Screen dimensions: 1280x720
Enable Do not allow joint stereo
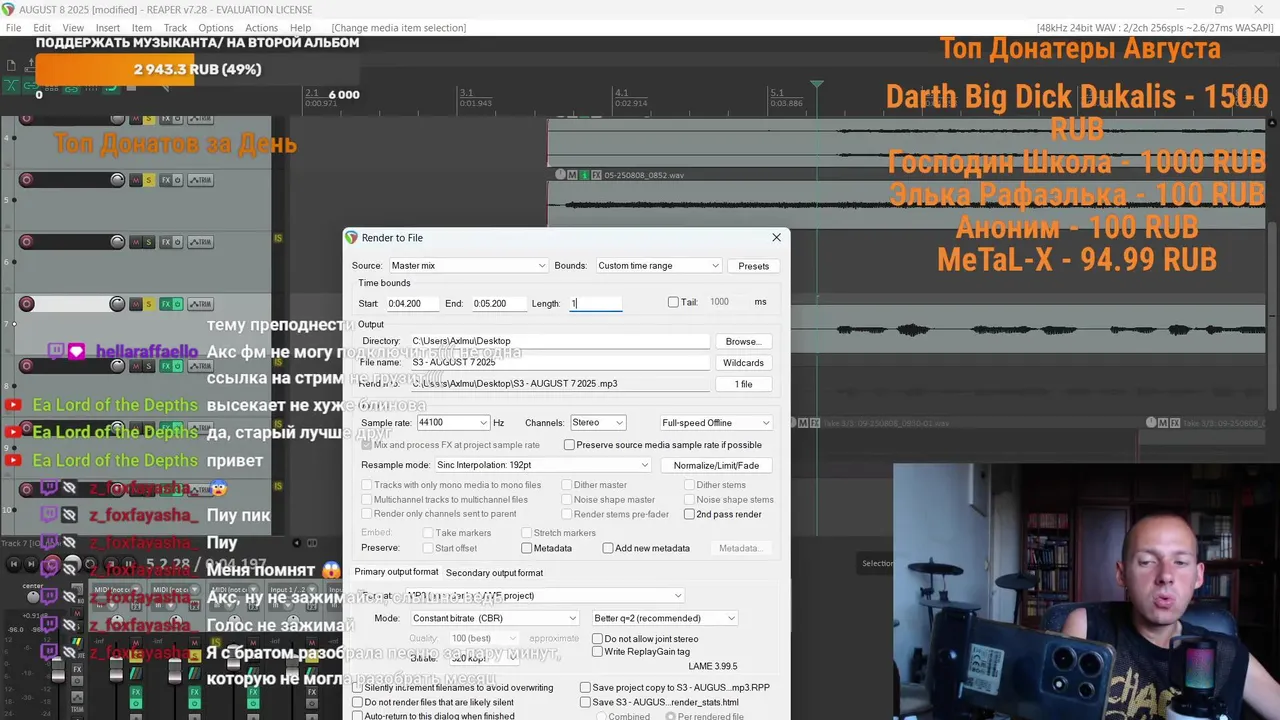tap(597, 639)
